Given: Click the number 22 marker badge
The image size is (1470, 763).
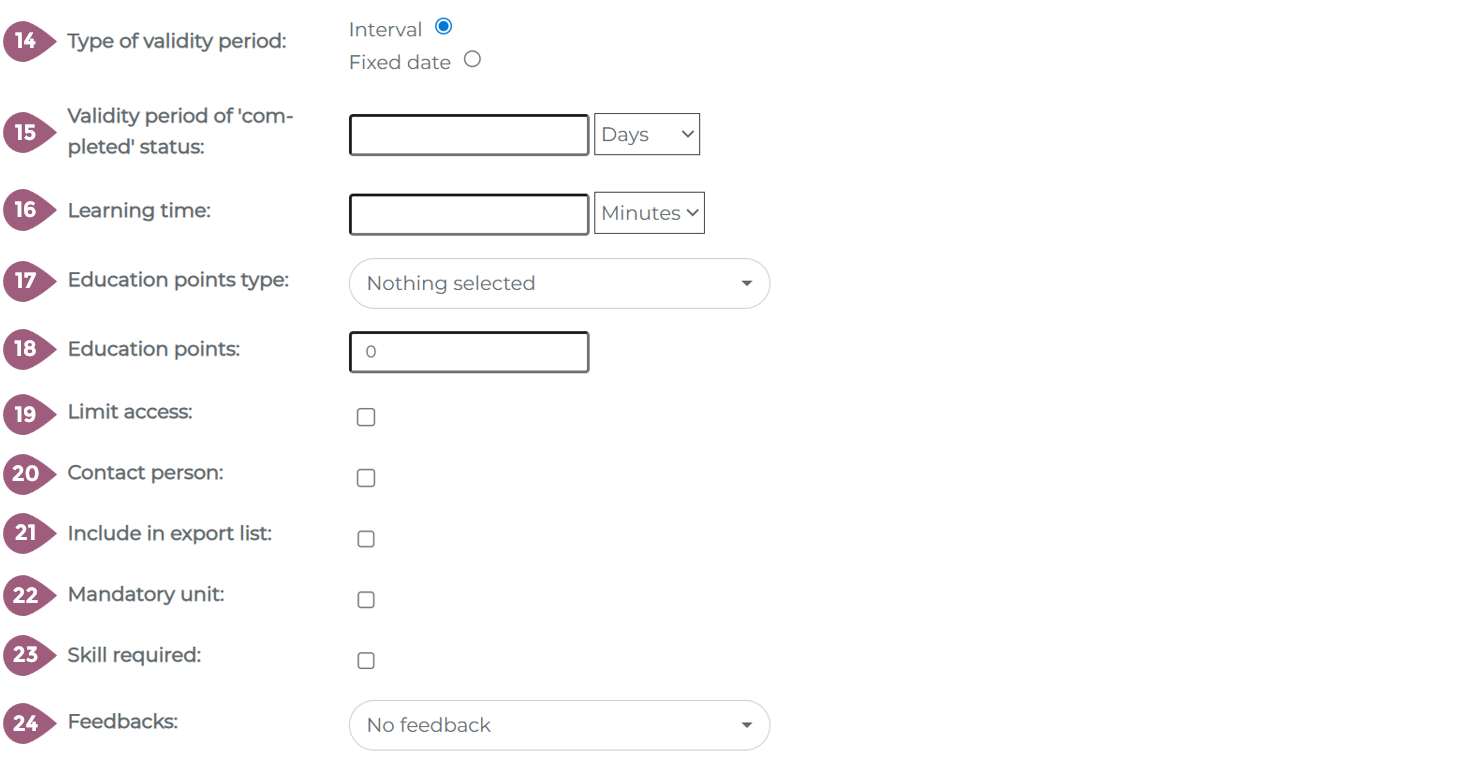Looking at the screenshot, I should pyautogui.click(x=26, y=596).
